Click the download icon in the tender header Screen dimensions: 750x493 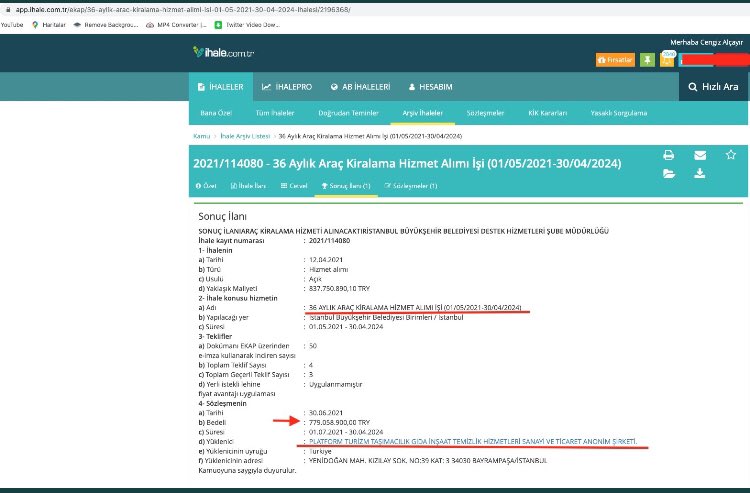coord(699,173)
